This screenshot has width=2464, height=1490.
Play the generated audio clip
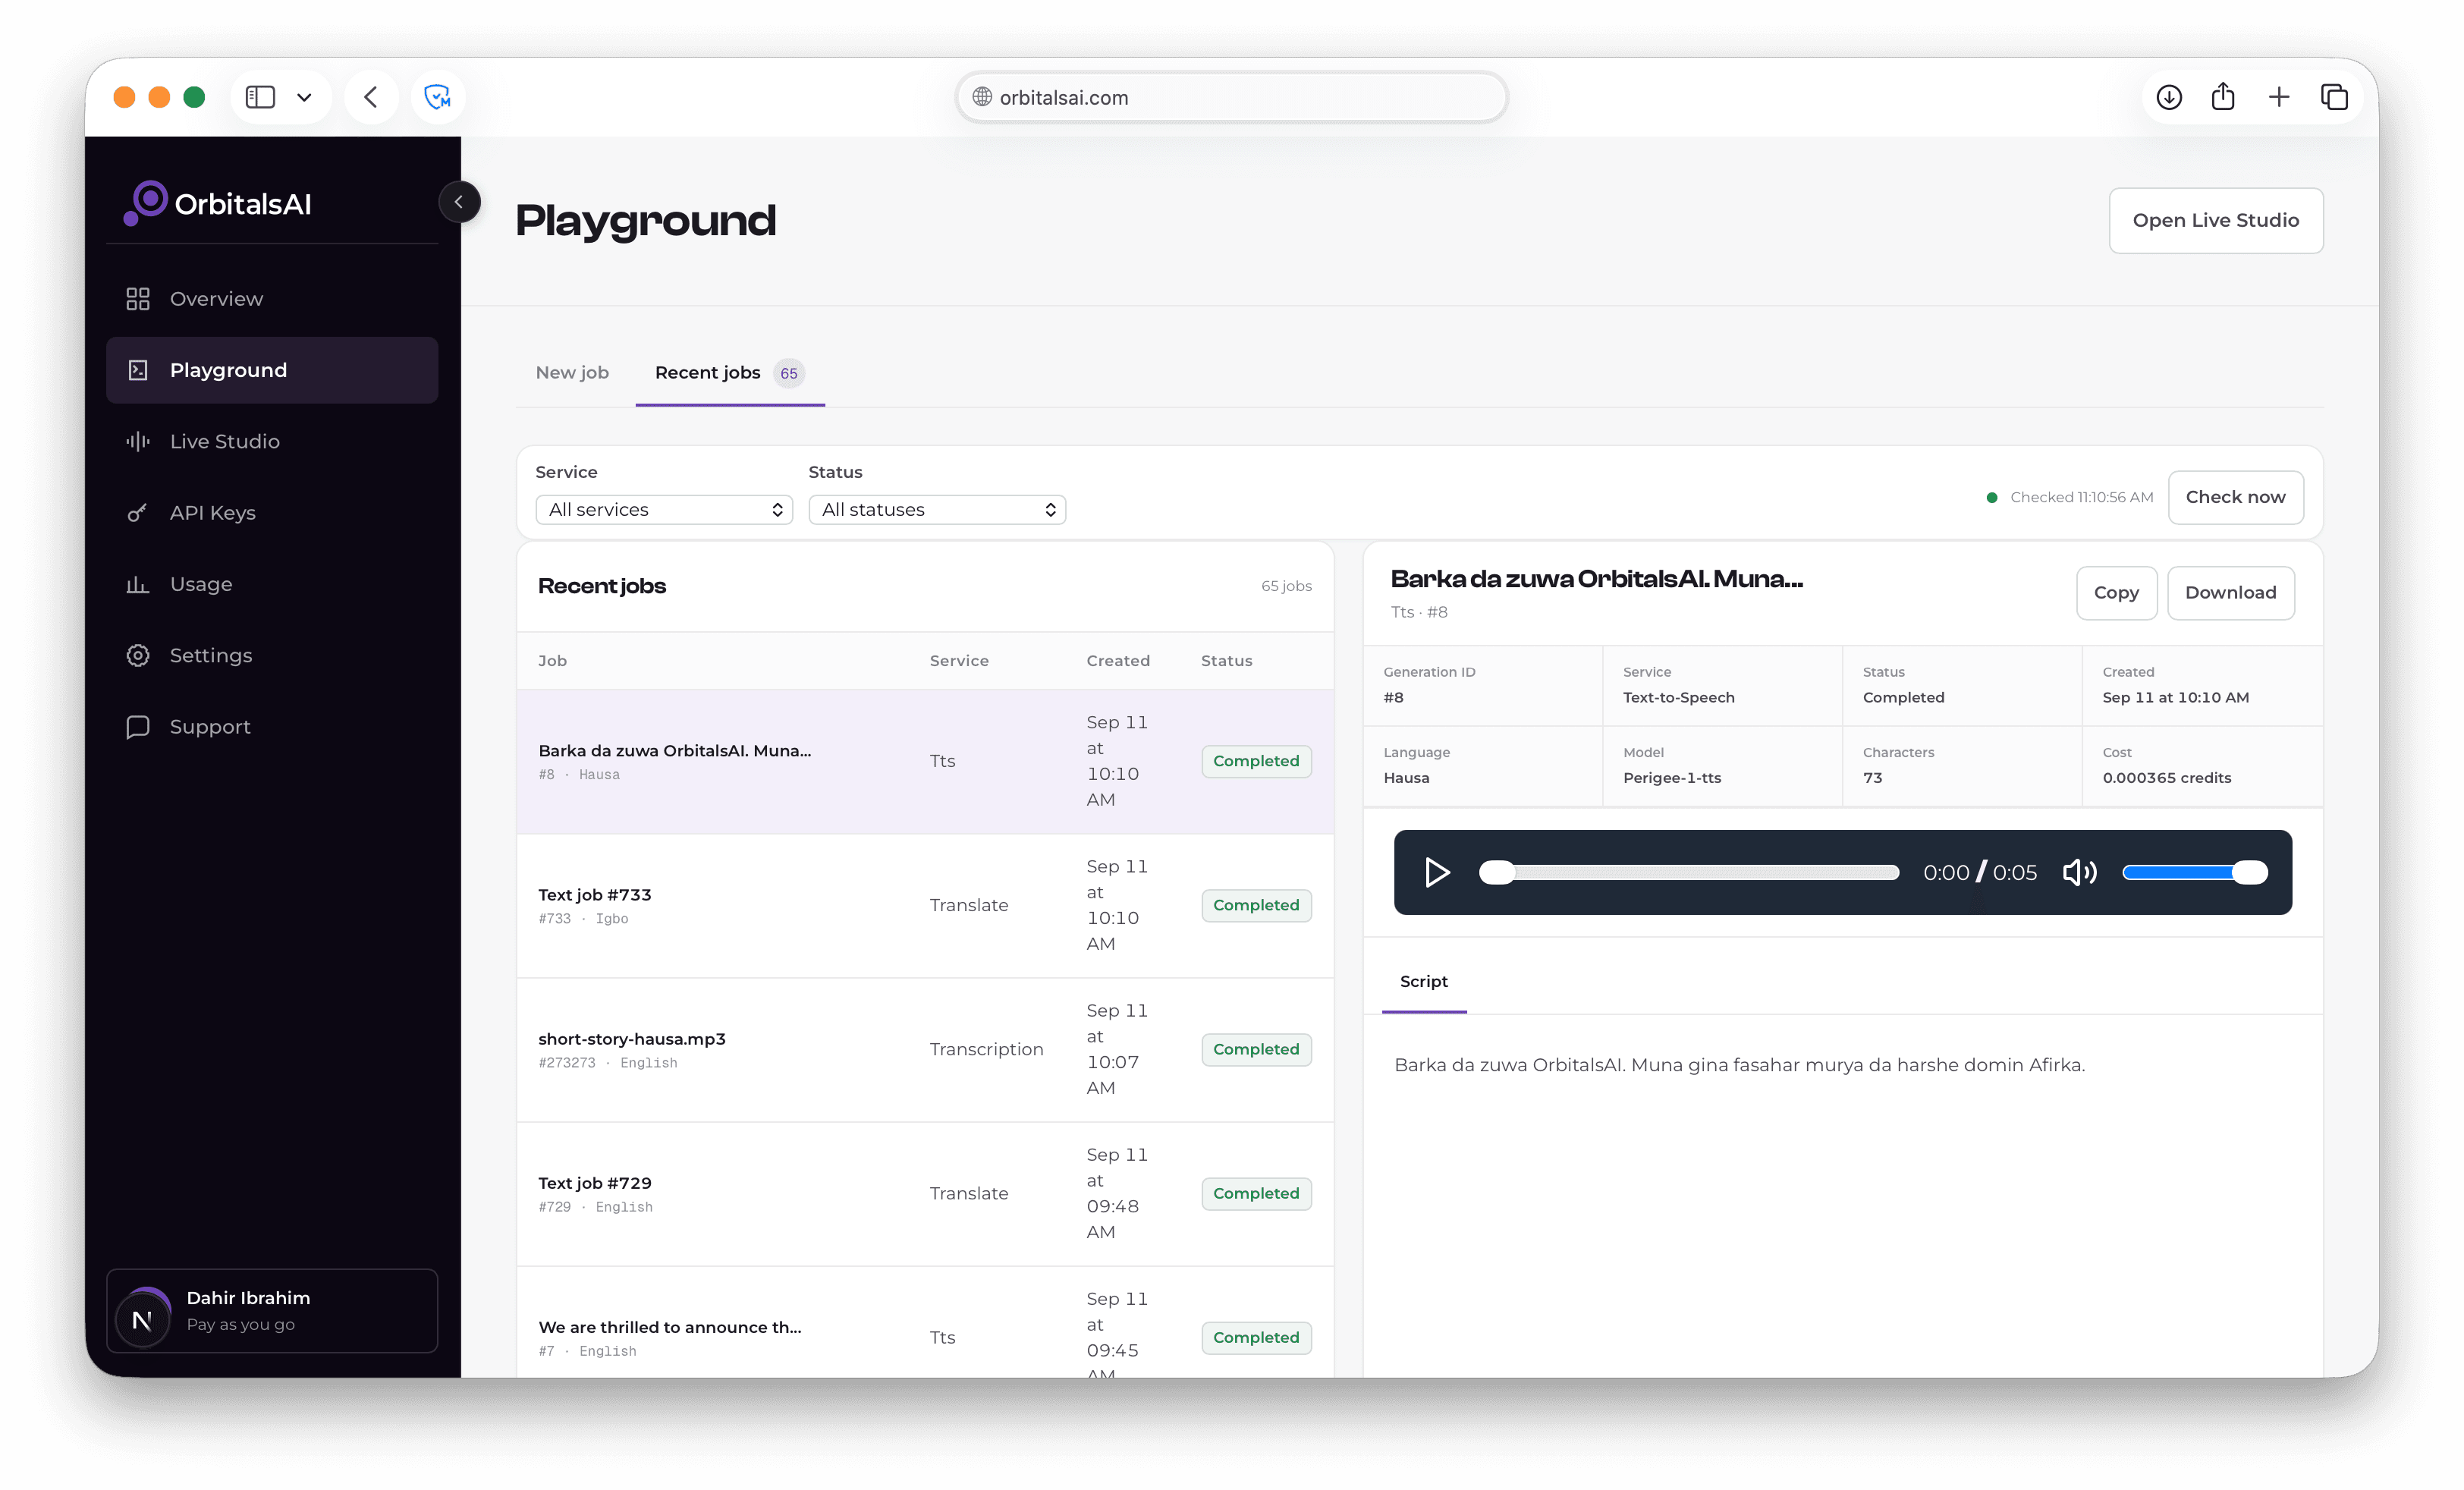1437,872
